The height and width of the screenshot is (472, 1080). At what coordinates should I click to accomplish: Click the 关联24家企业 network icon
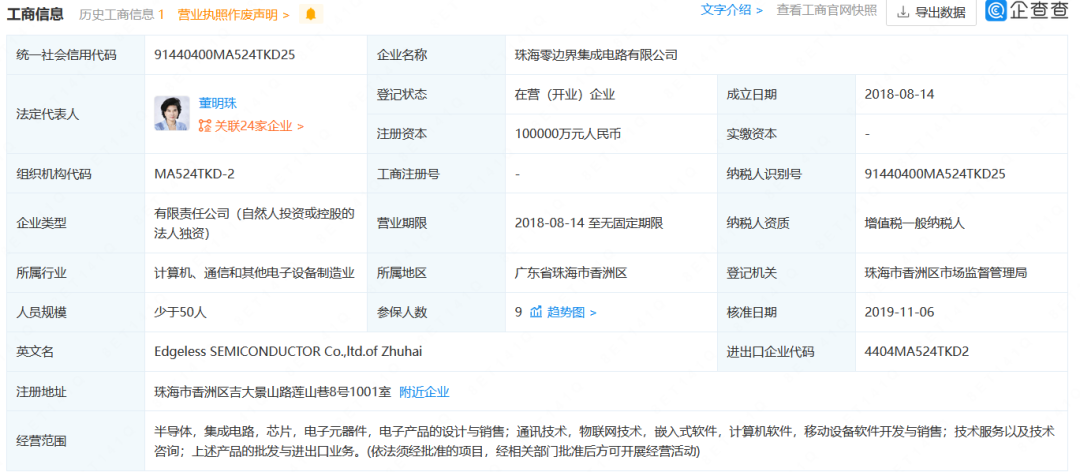(x=205, y=126)
